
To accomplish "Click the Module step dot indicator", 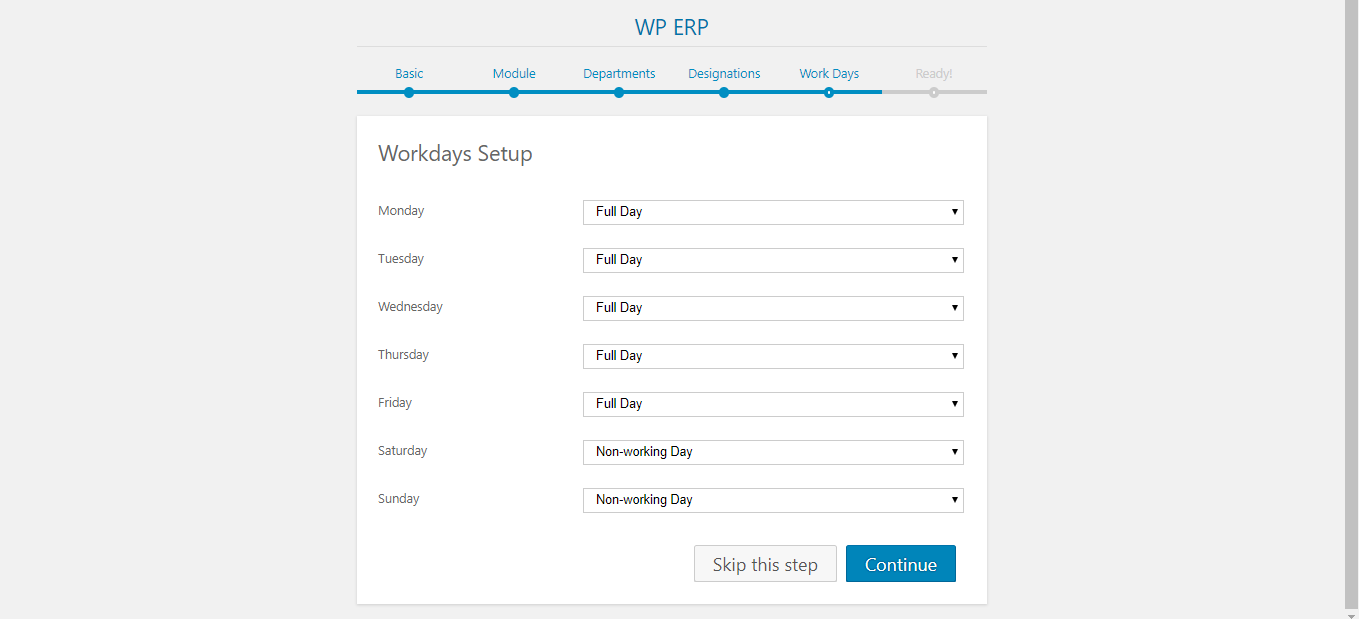I will tap(514, 93).
